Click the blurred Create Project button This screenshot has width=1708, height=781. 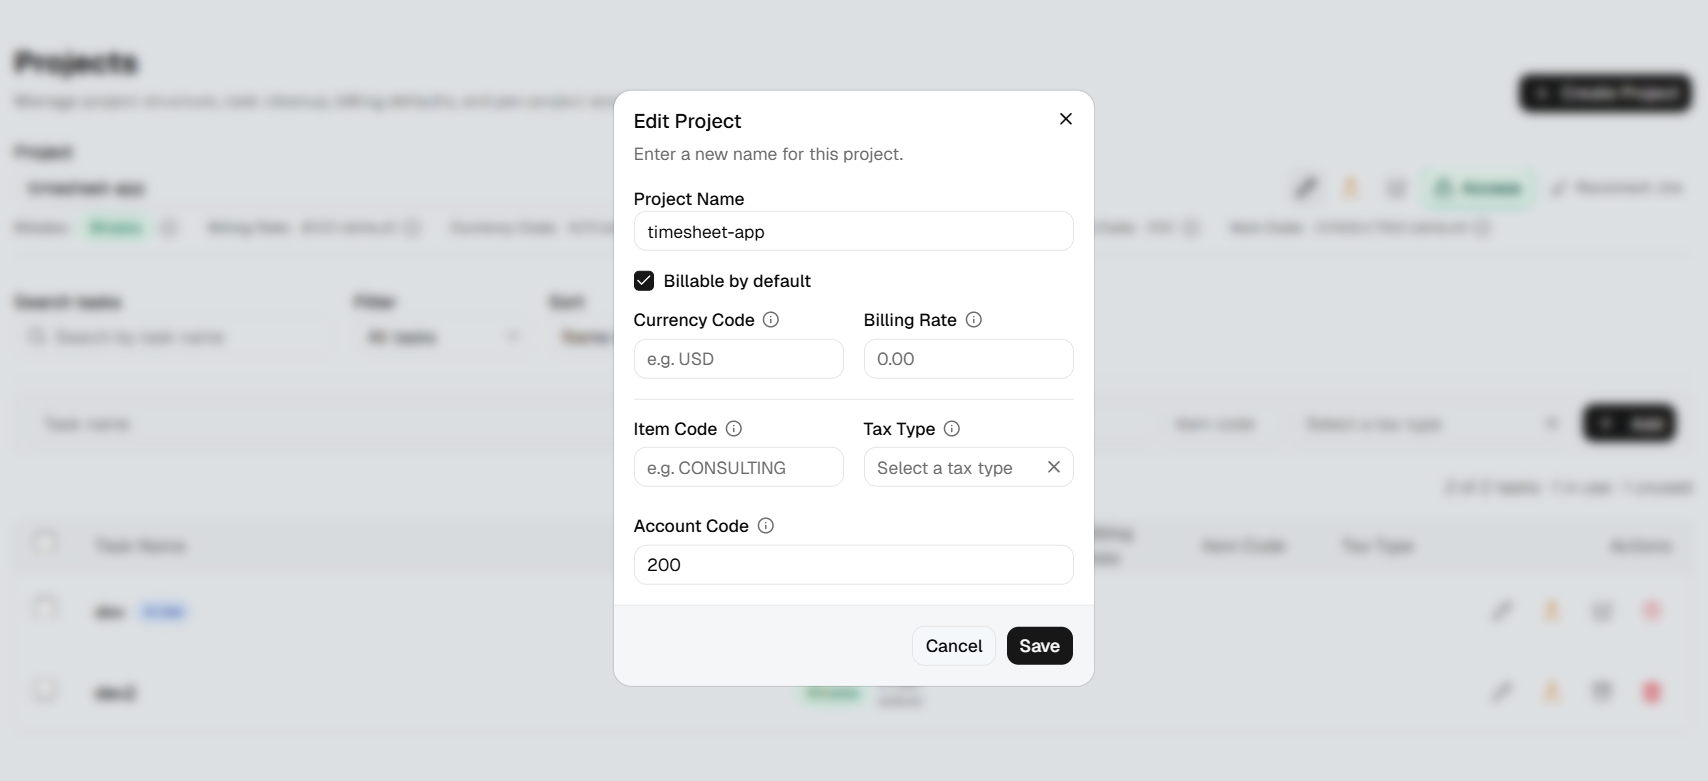pyautogui.click(x=1605, y=93)
